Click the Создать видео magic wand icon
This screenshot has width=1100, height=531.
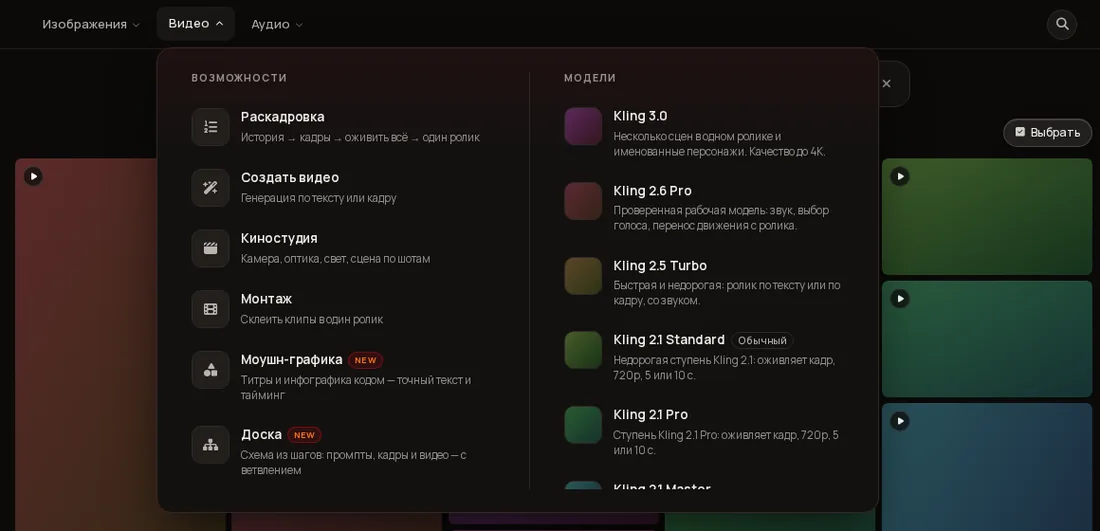(210, 187)
